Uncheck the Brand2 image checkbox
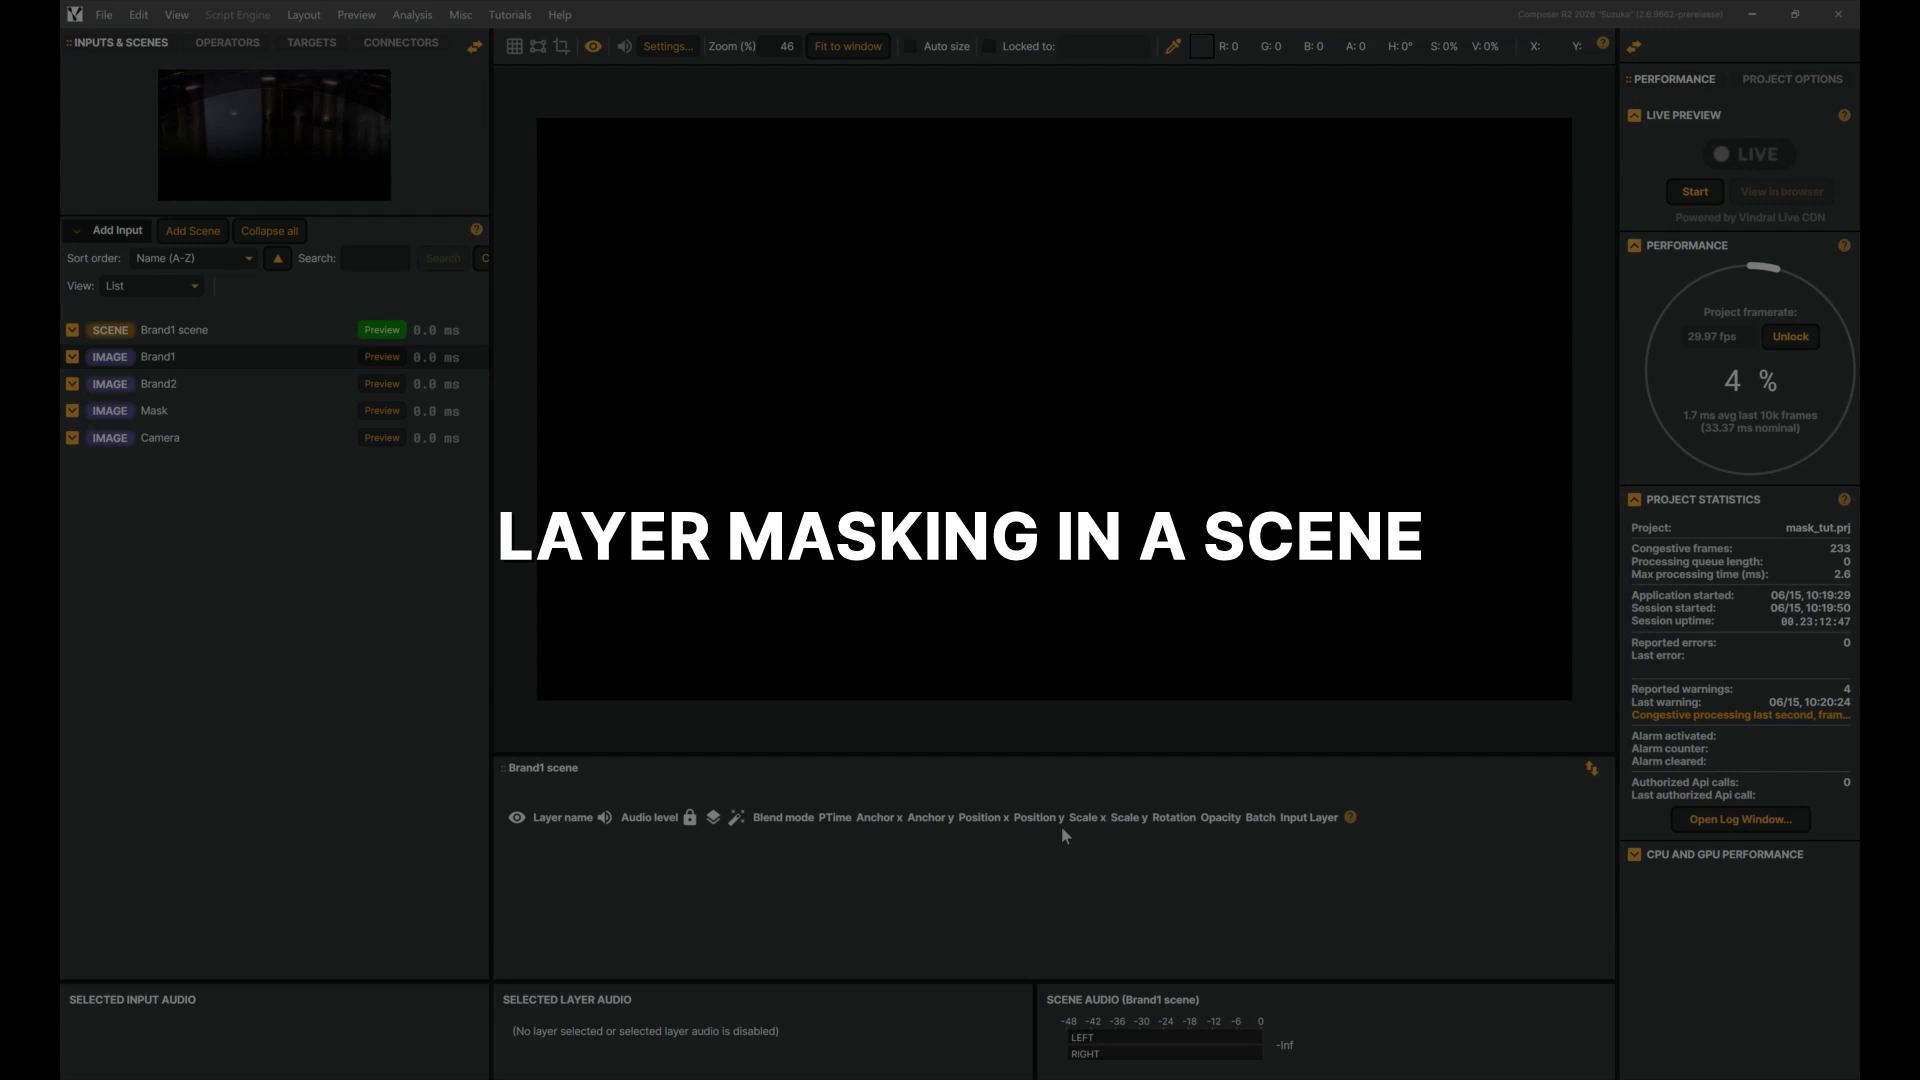This screenshot has width=1920, height=1080. [x=72, y=384]
